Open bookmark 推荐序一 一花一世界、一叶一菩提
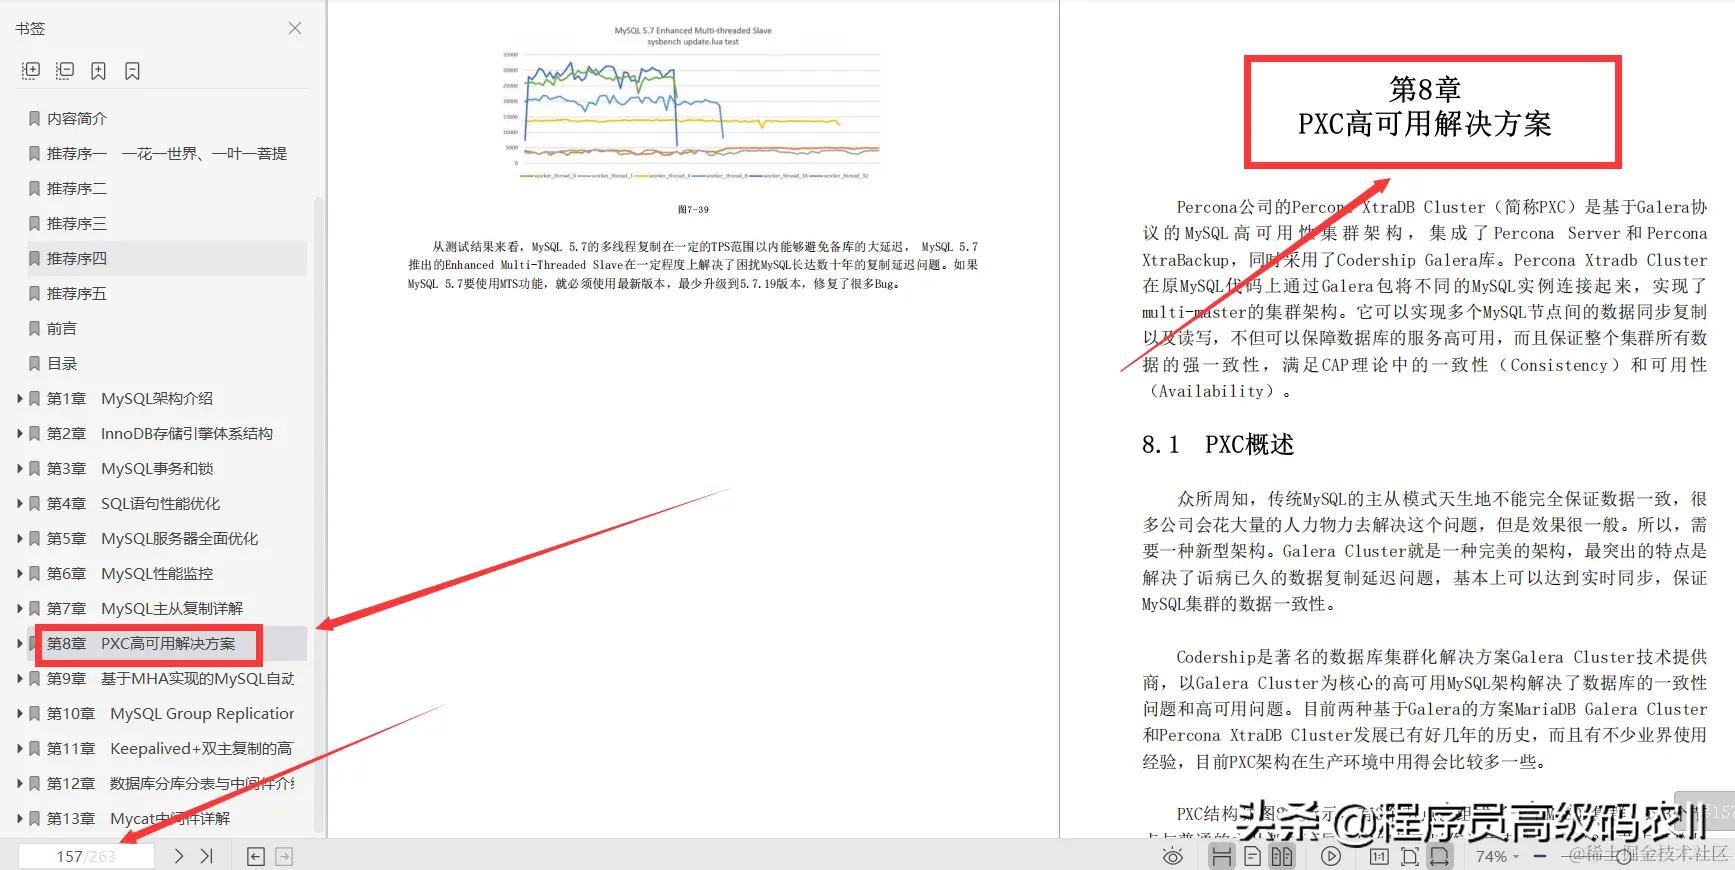1735x870 pixels. coord(166,153)
